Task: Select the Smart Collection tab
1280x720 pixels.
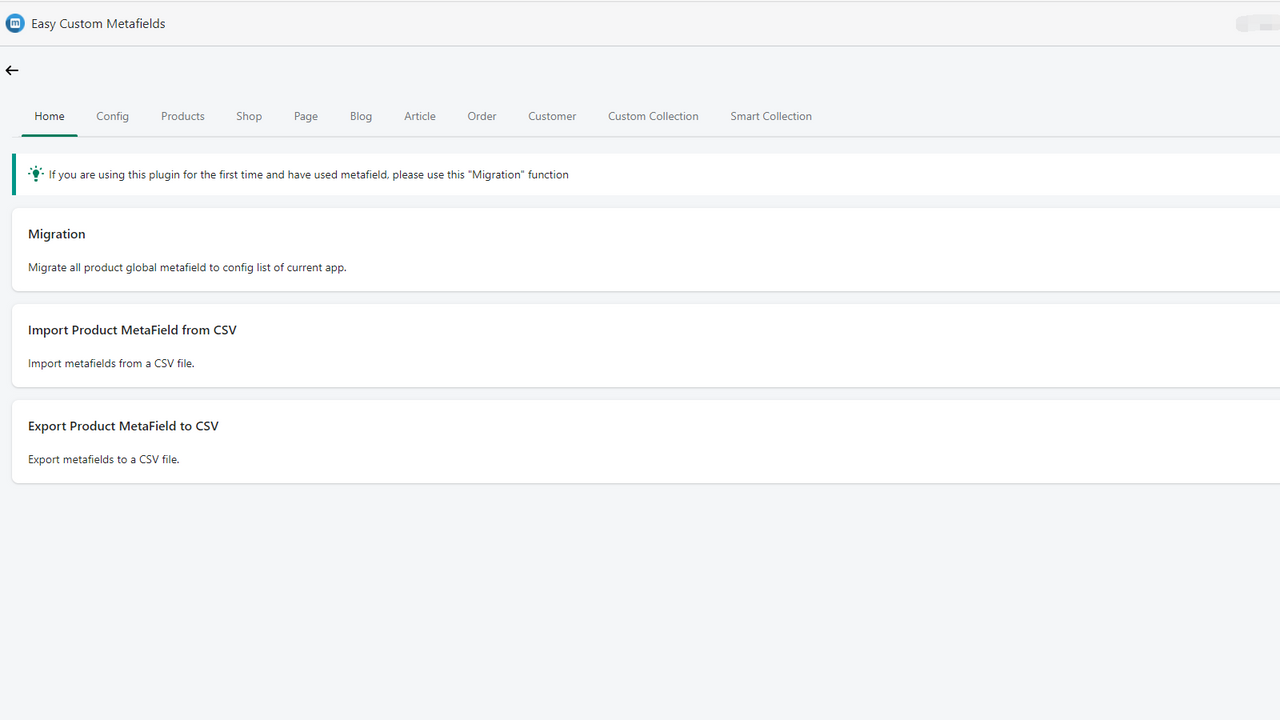Action: tap(771, 116)
